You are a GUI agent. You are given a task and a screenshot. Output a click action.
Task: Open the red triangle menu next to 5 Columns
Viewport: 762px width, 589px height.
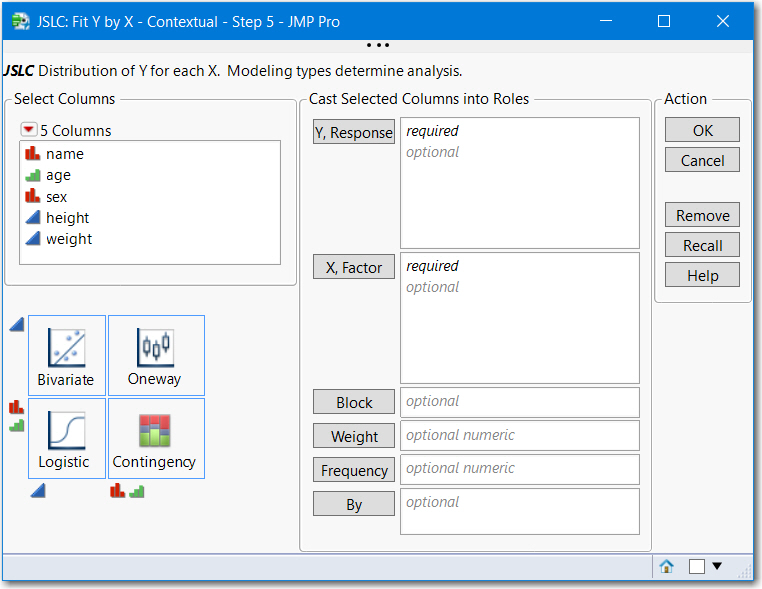tap(28, 130)
